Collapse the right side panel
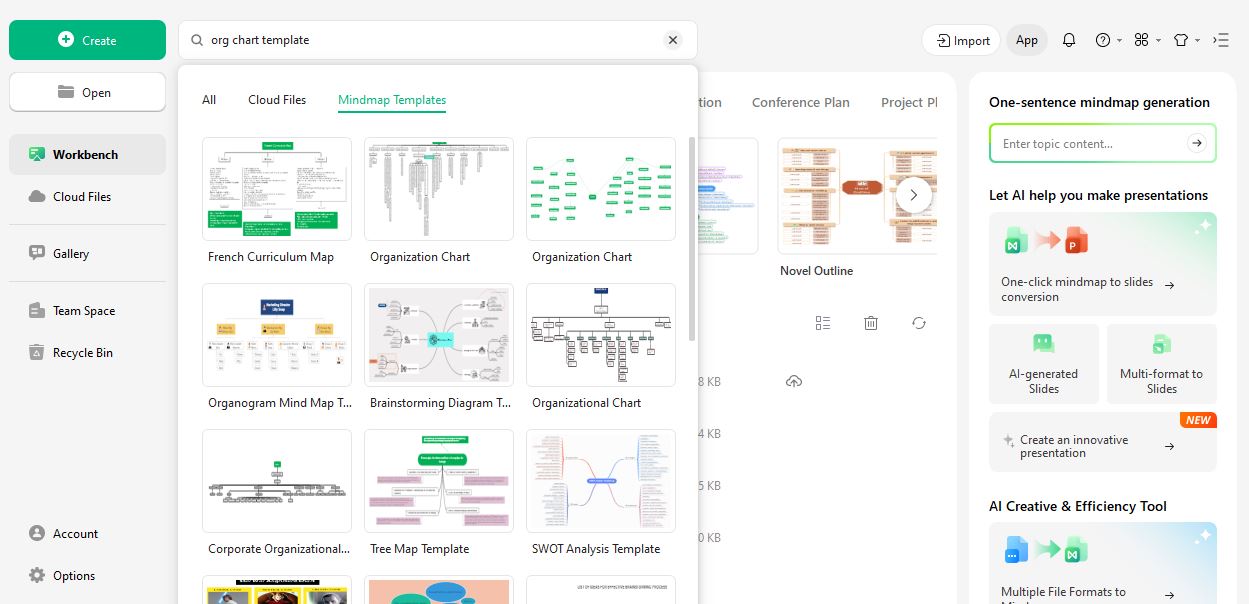The width and height of the screenshot is (1249, 604). (1221, 40)
